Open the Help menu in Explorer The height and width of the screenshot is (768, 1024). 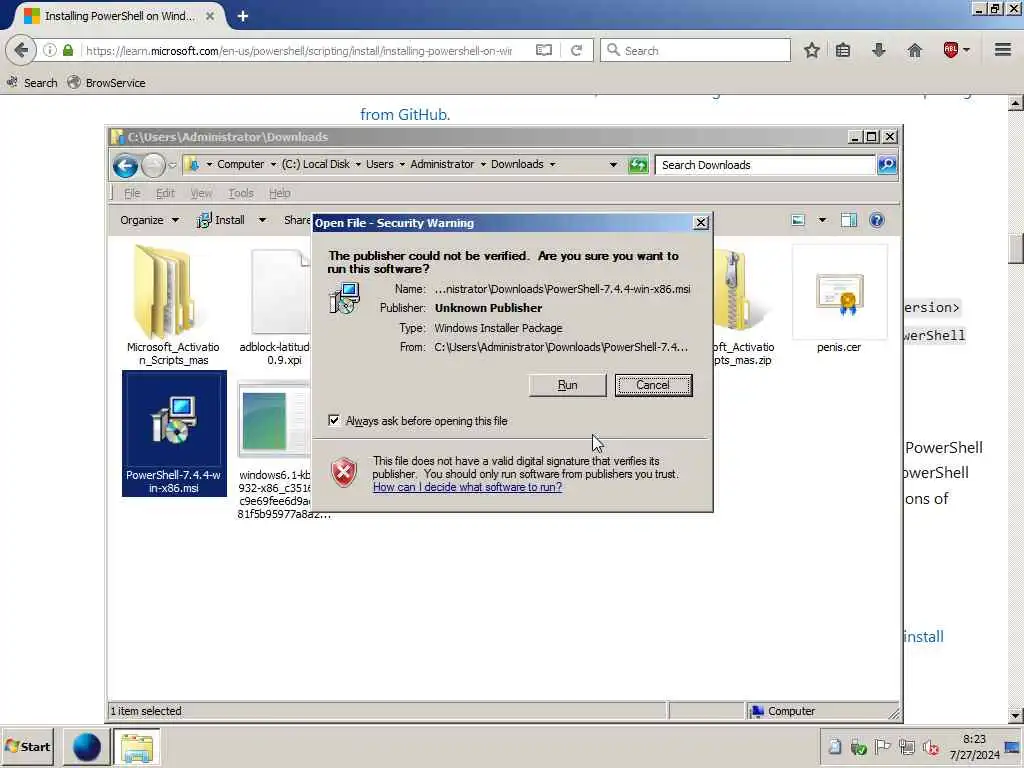tap(280, 193)
